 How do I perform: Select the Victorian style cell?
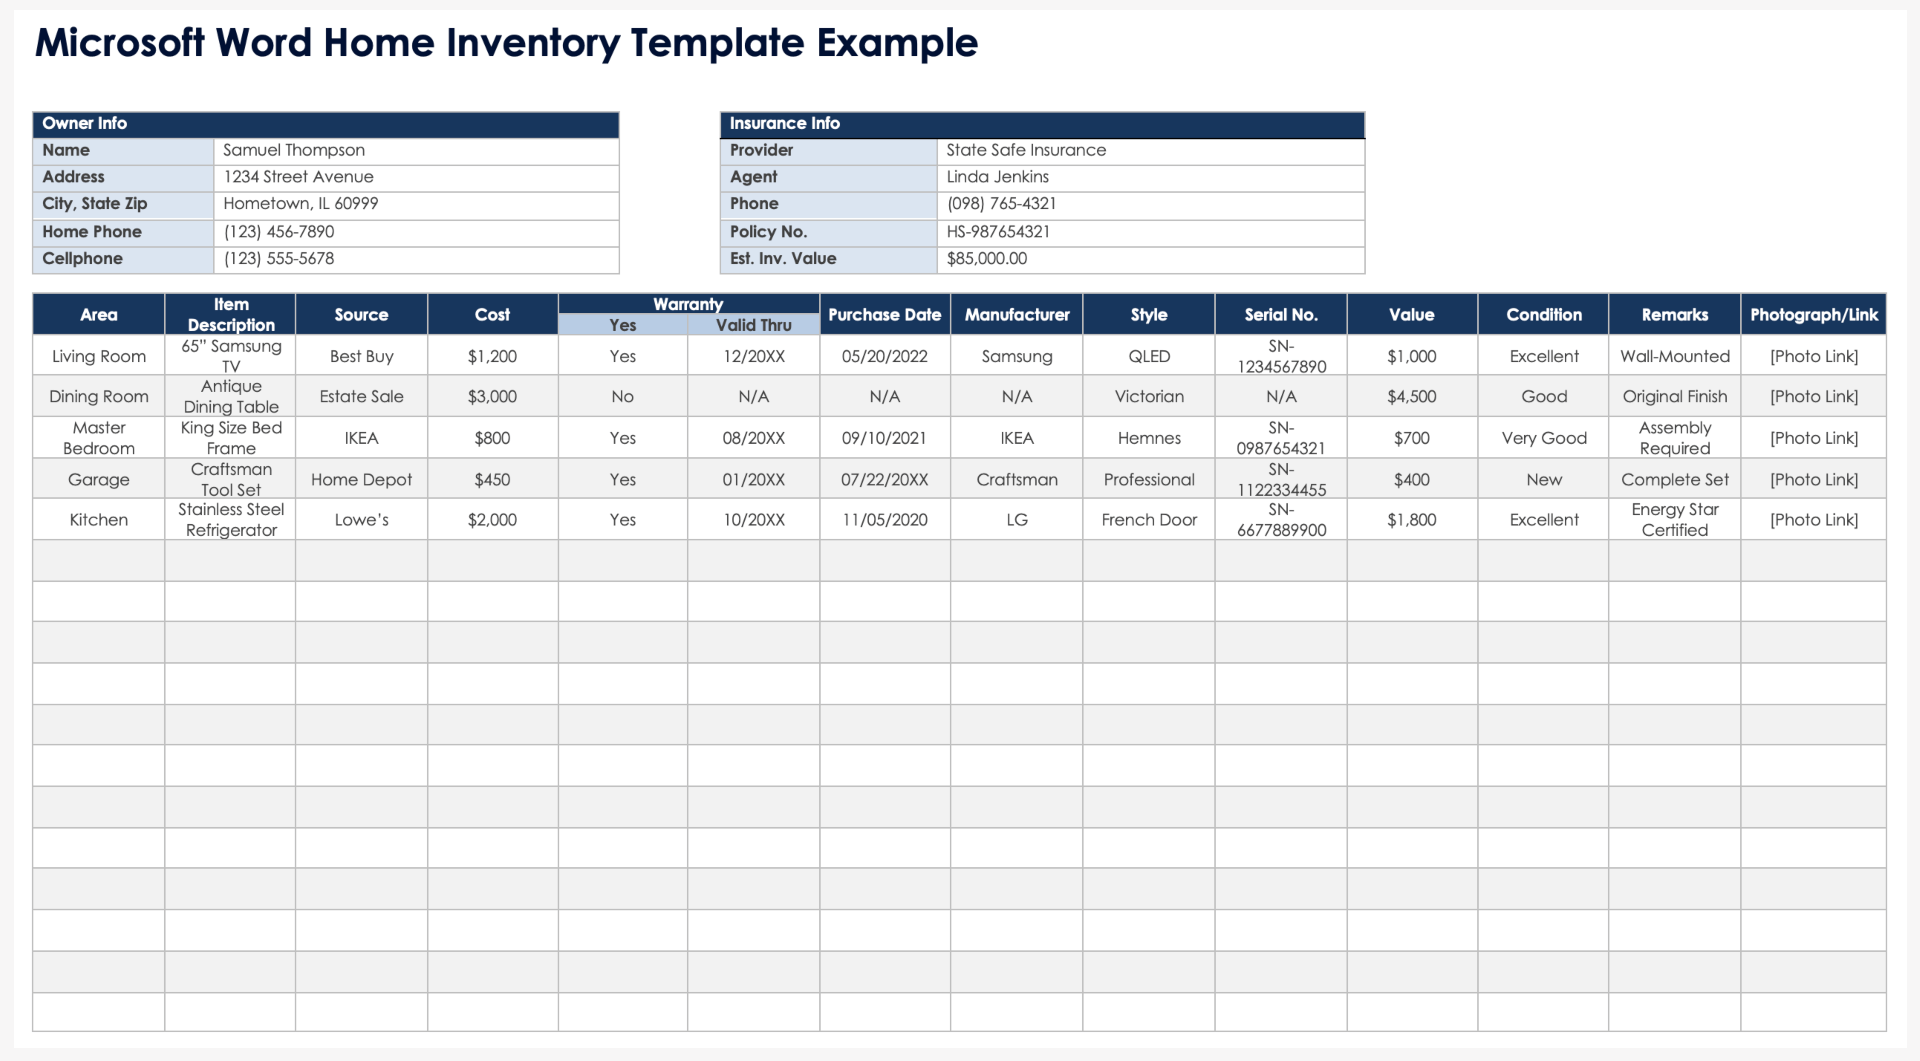[1149, 397]
